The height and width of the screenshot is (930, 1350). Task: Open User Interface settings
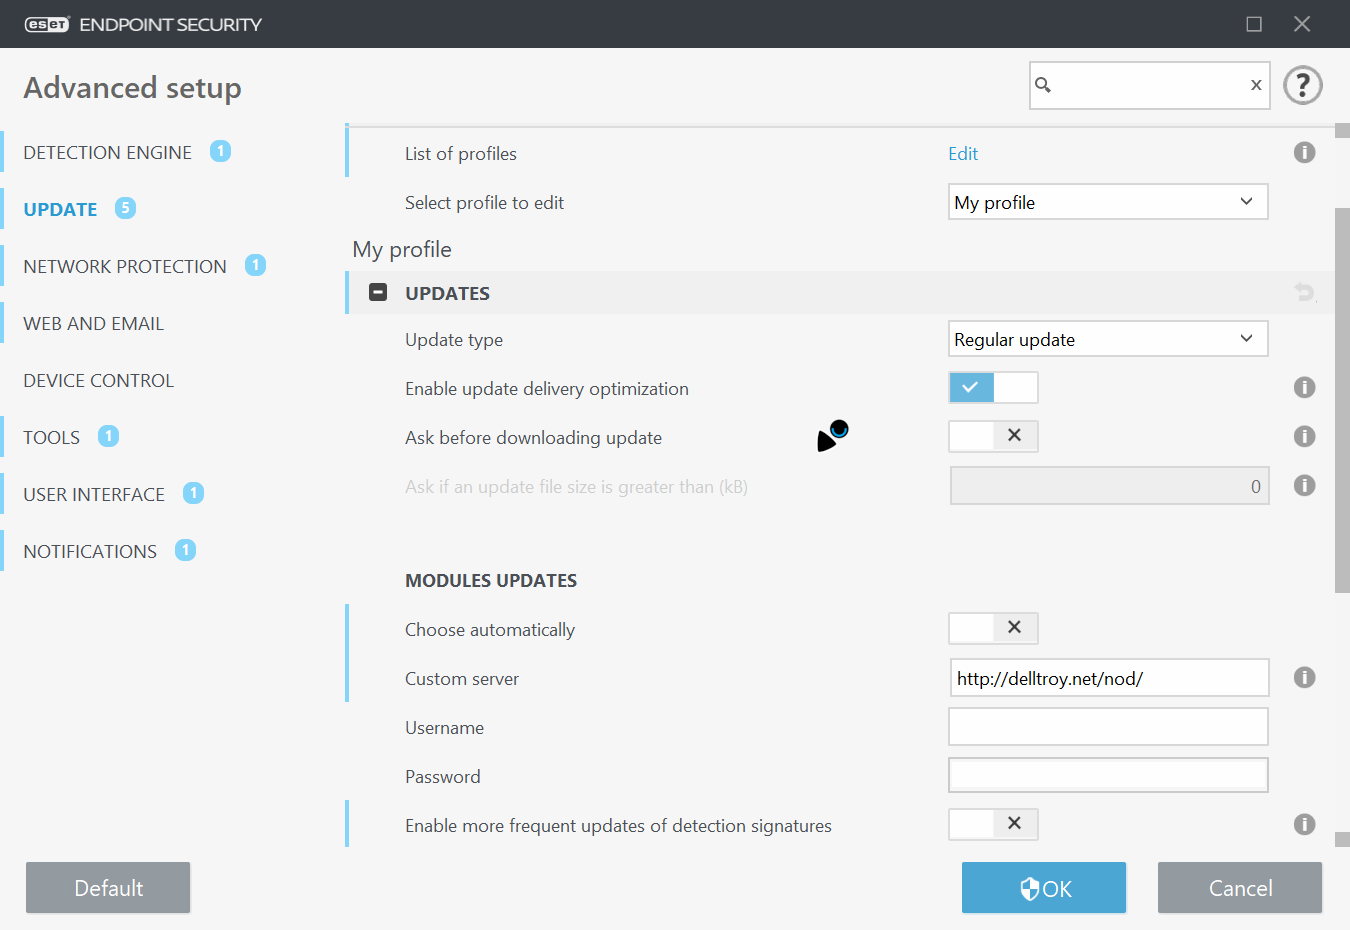click(94, 494)
